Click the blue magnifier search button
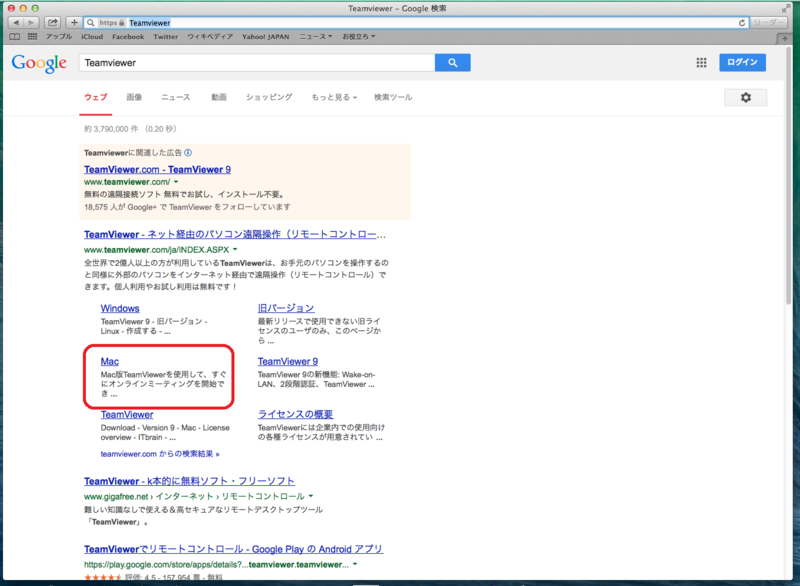This screenshot has width=800, height=586. (452, 62)
